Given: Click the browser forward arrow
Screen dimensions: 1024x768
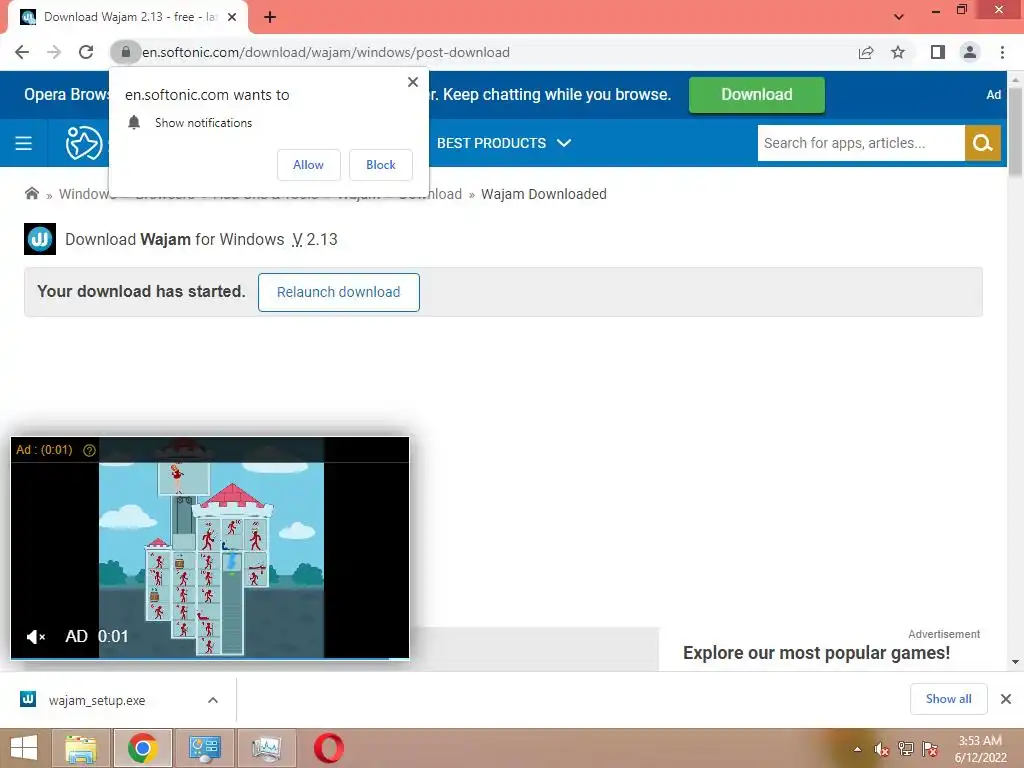Looking at the screenshot, I should pos(54,52).
